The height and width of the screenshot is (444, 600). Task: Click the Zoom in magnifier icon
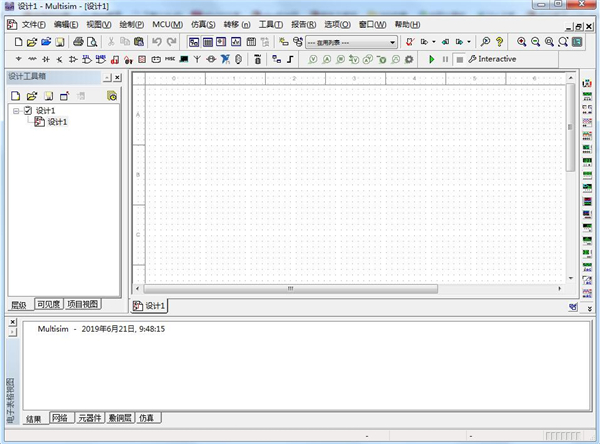point(522,42)
